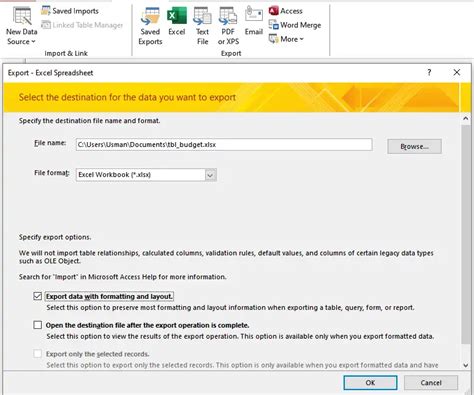This screenshot has width=474, height=395.
Task: Confirm the export with OK
Action: [x=370, y=383]
